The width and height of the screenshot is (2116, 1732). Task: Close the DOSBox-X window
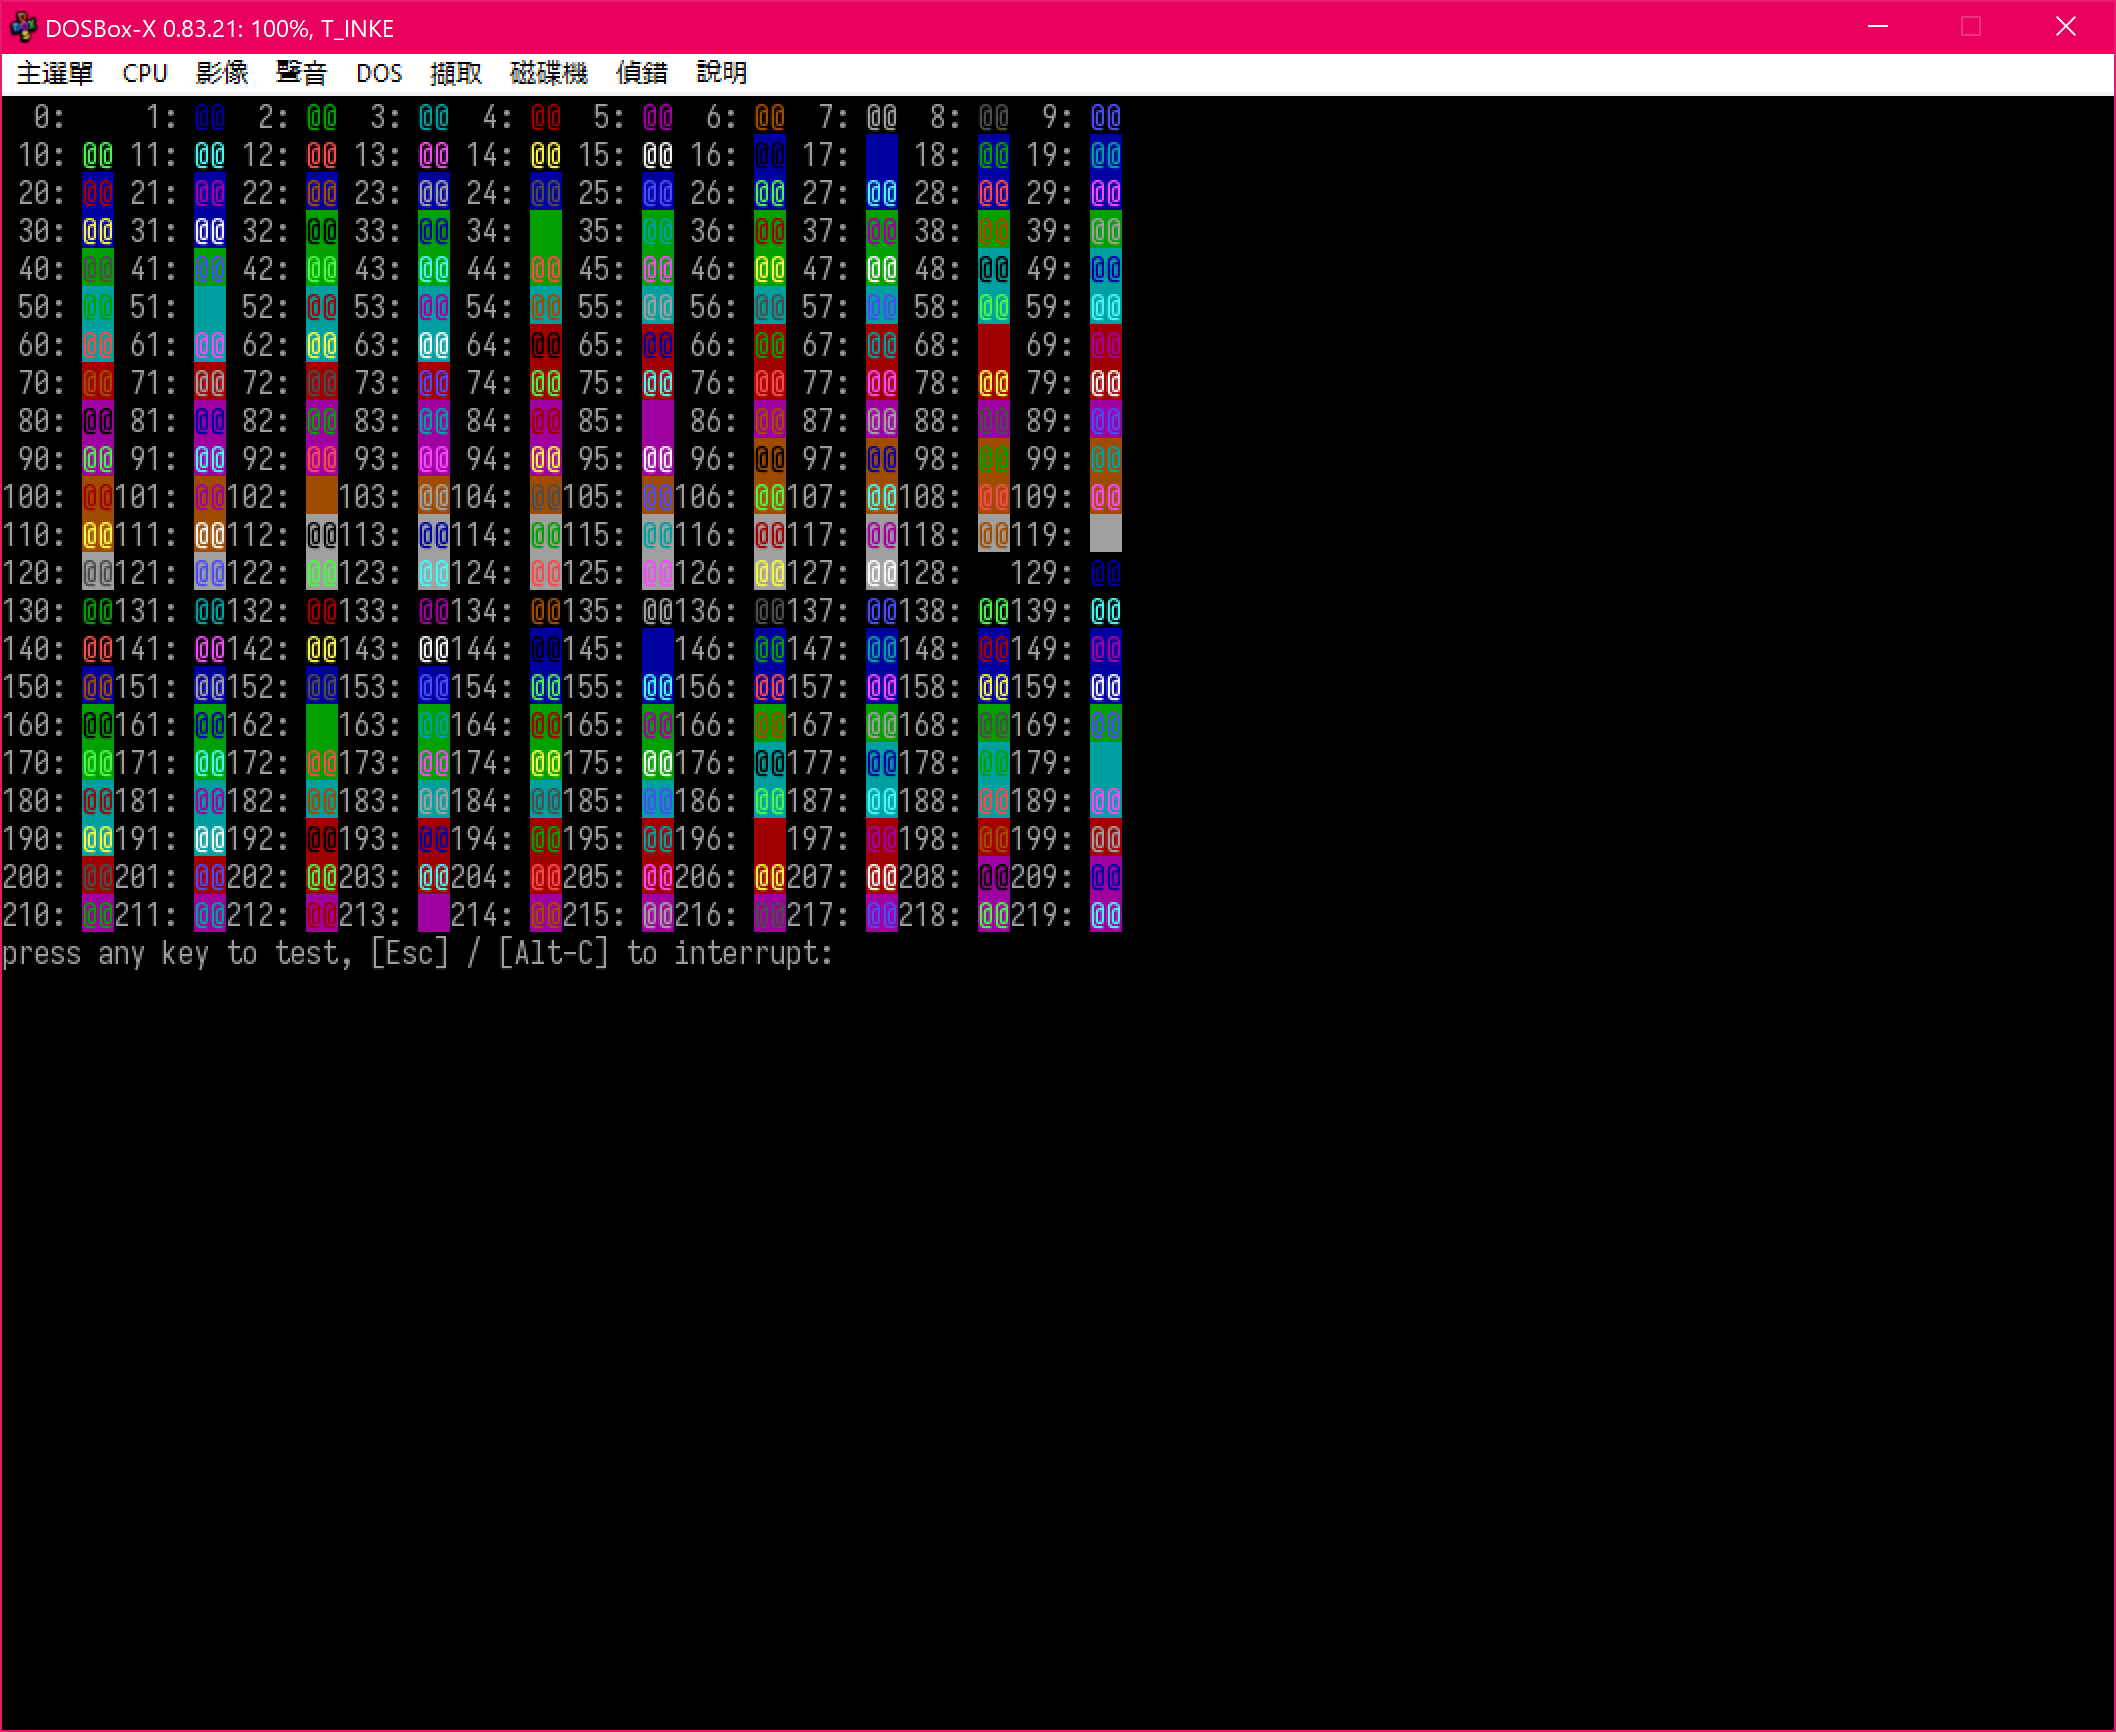tap(2066, 27)
